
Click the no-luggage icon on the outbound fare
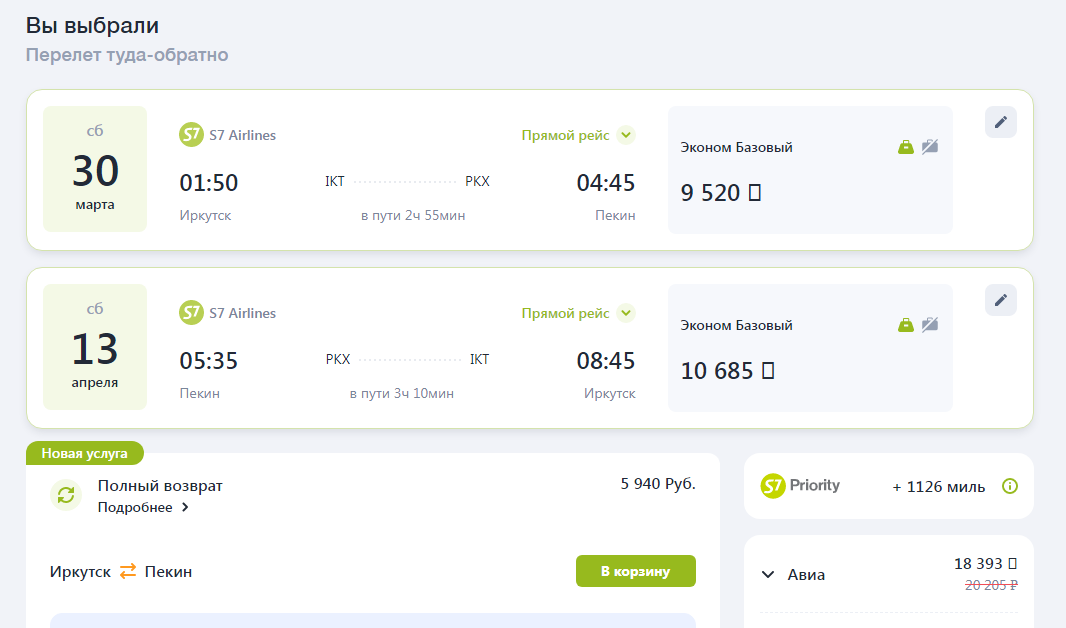[930, 147]
